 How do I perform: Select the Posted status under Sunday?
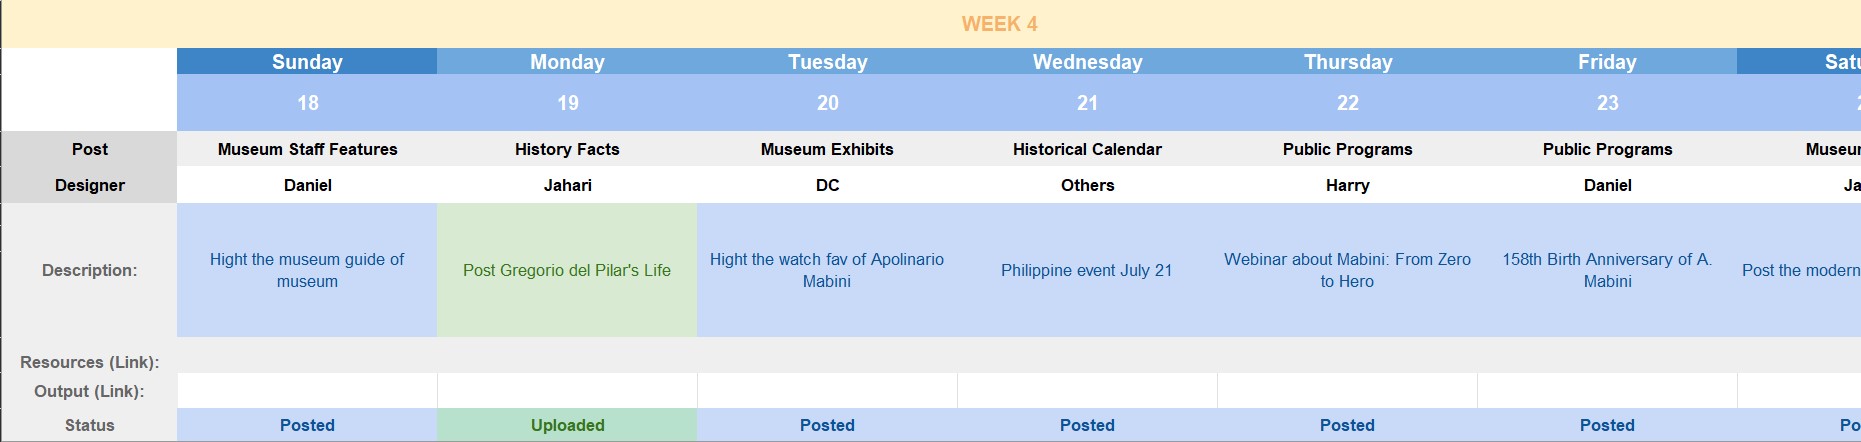pyautogui.click(x=307, y=425)
